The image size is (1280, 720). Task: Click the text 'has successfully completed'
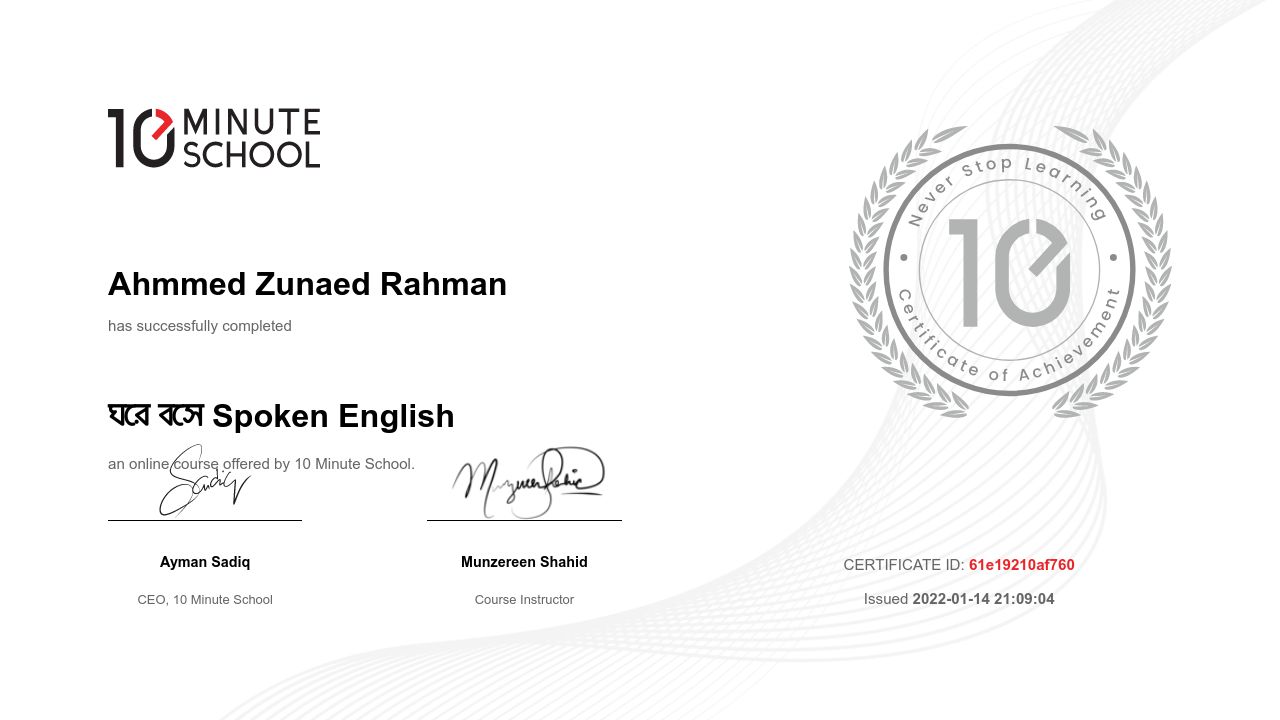tap(200, 326)
